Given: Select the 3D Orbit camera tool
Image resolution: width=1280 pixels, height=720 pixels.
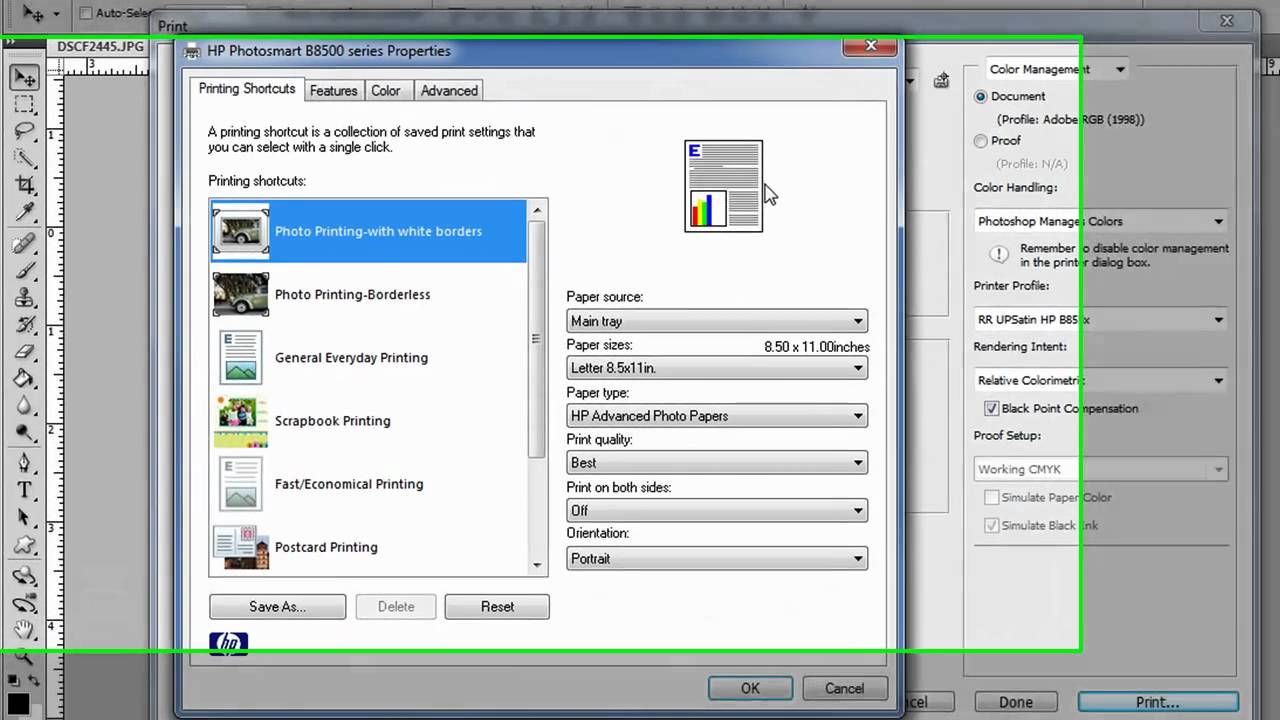Looking at the screenshot, I should point(25,603).
